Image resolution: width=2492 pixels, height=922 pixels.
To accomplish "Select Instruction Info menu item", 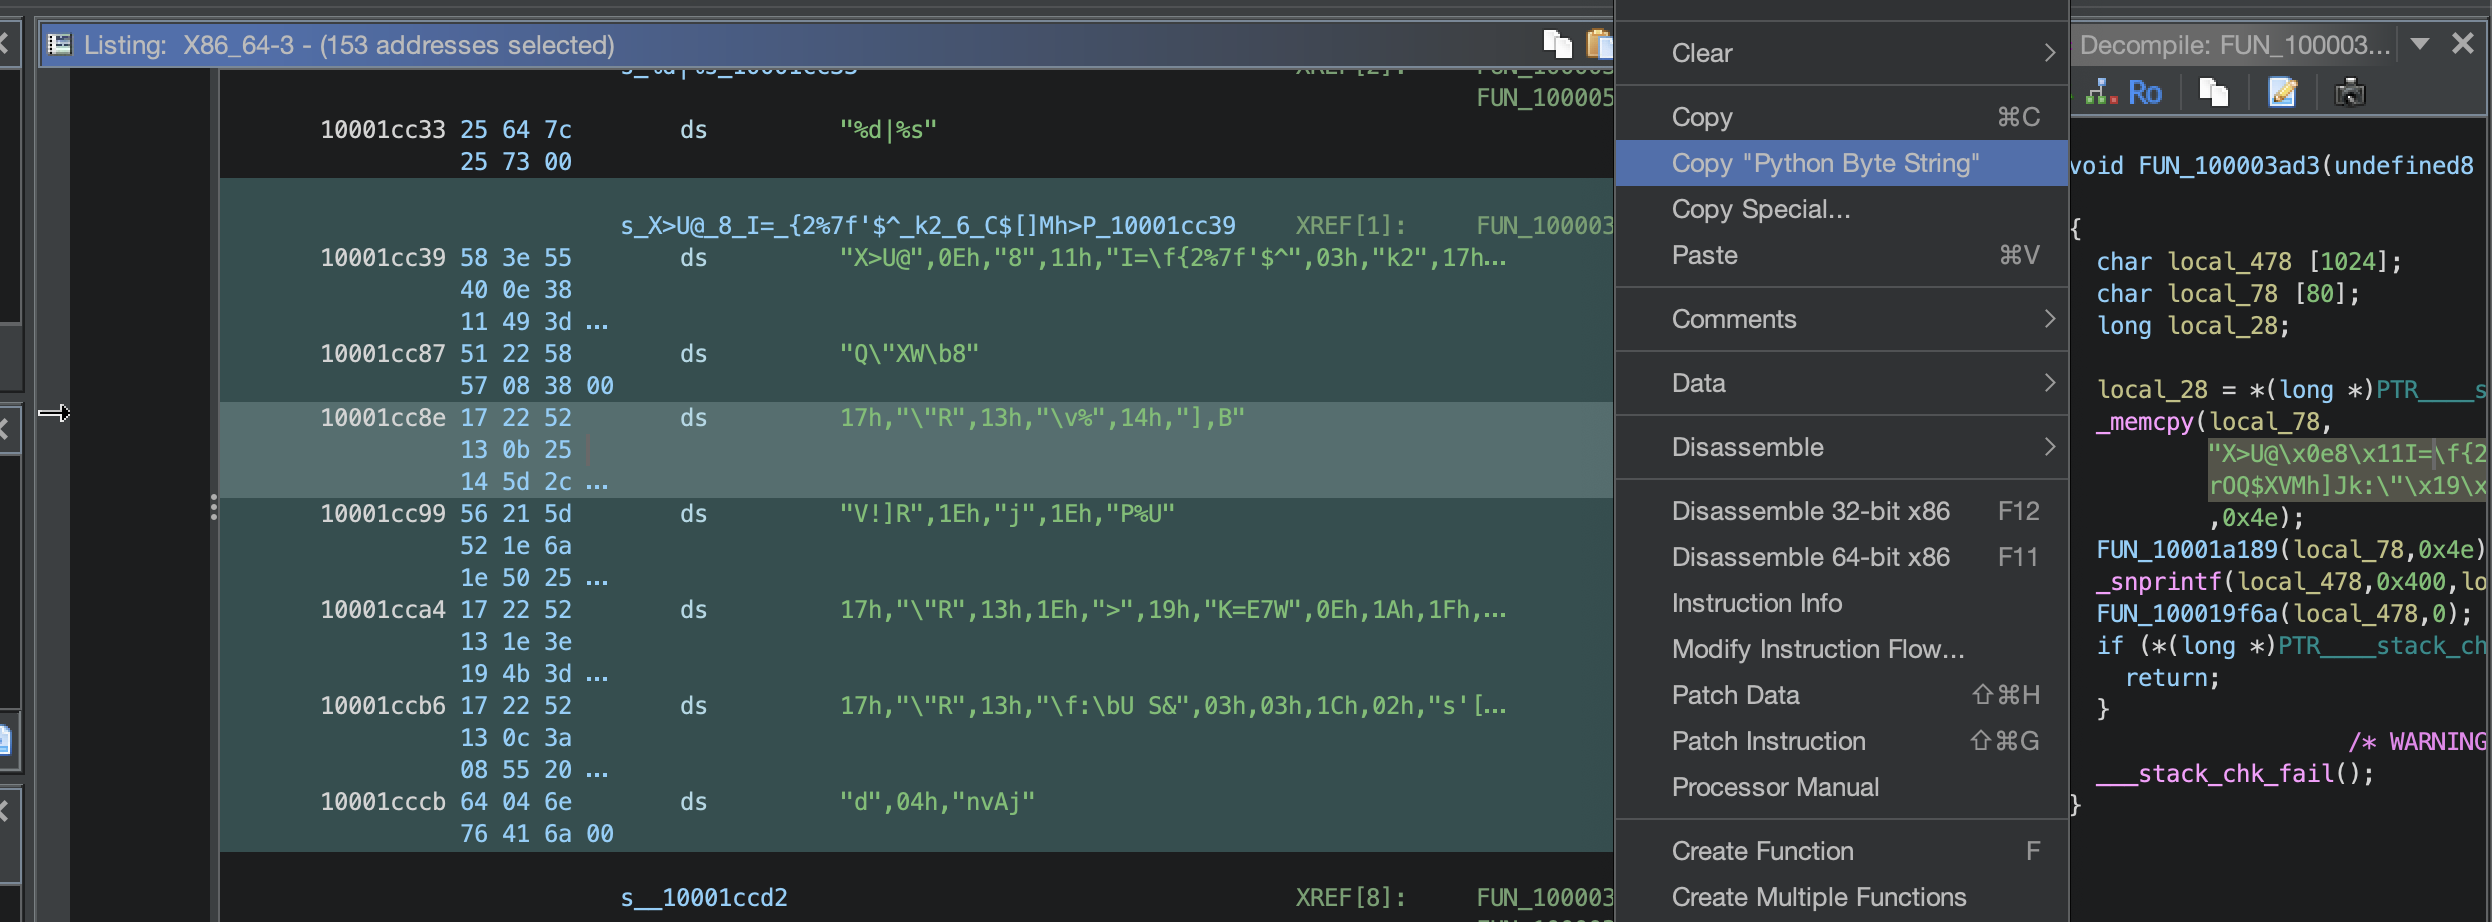I will click(1842, 603).
